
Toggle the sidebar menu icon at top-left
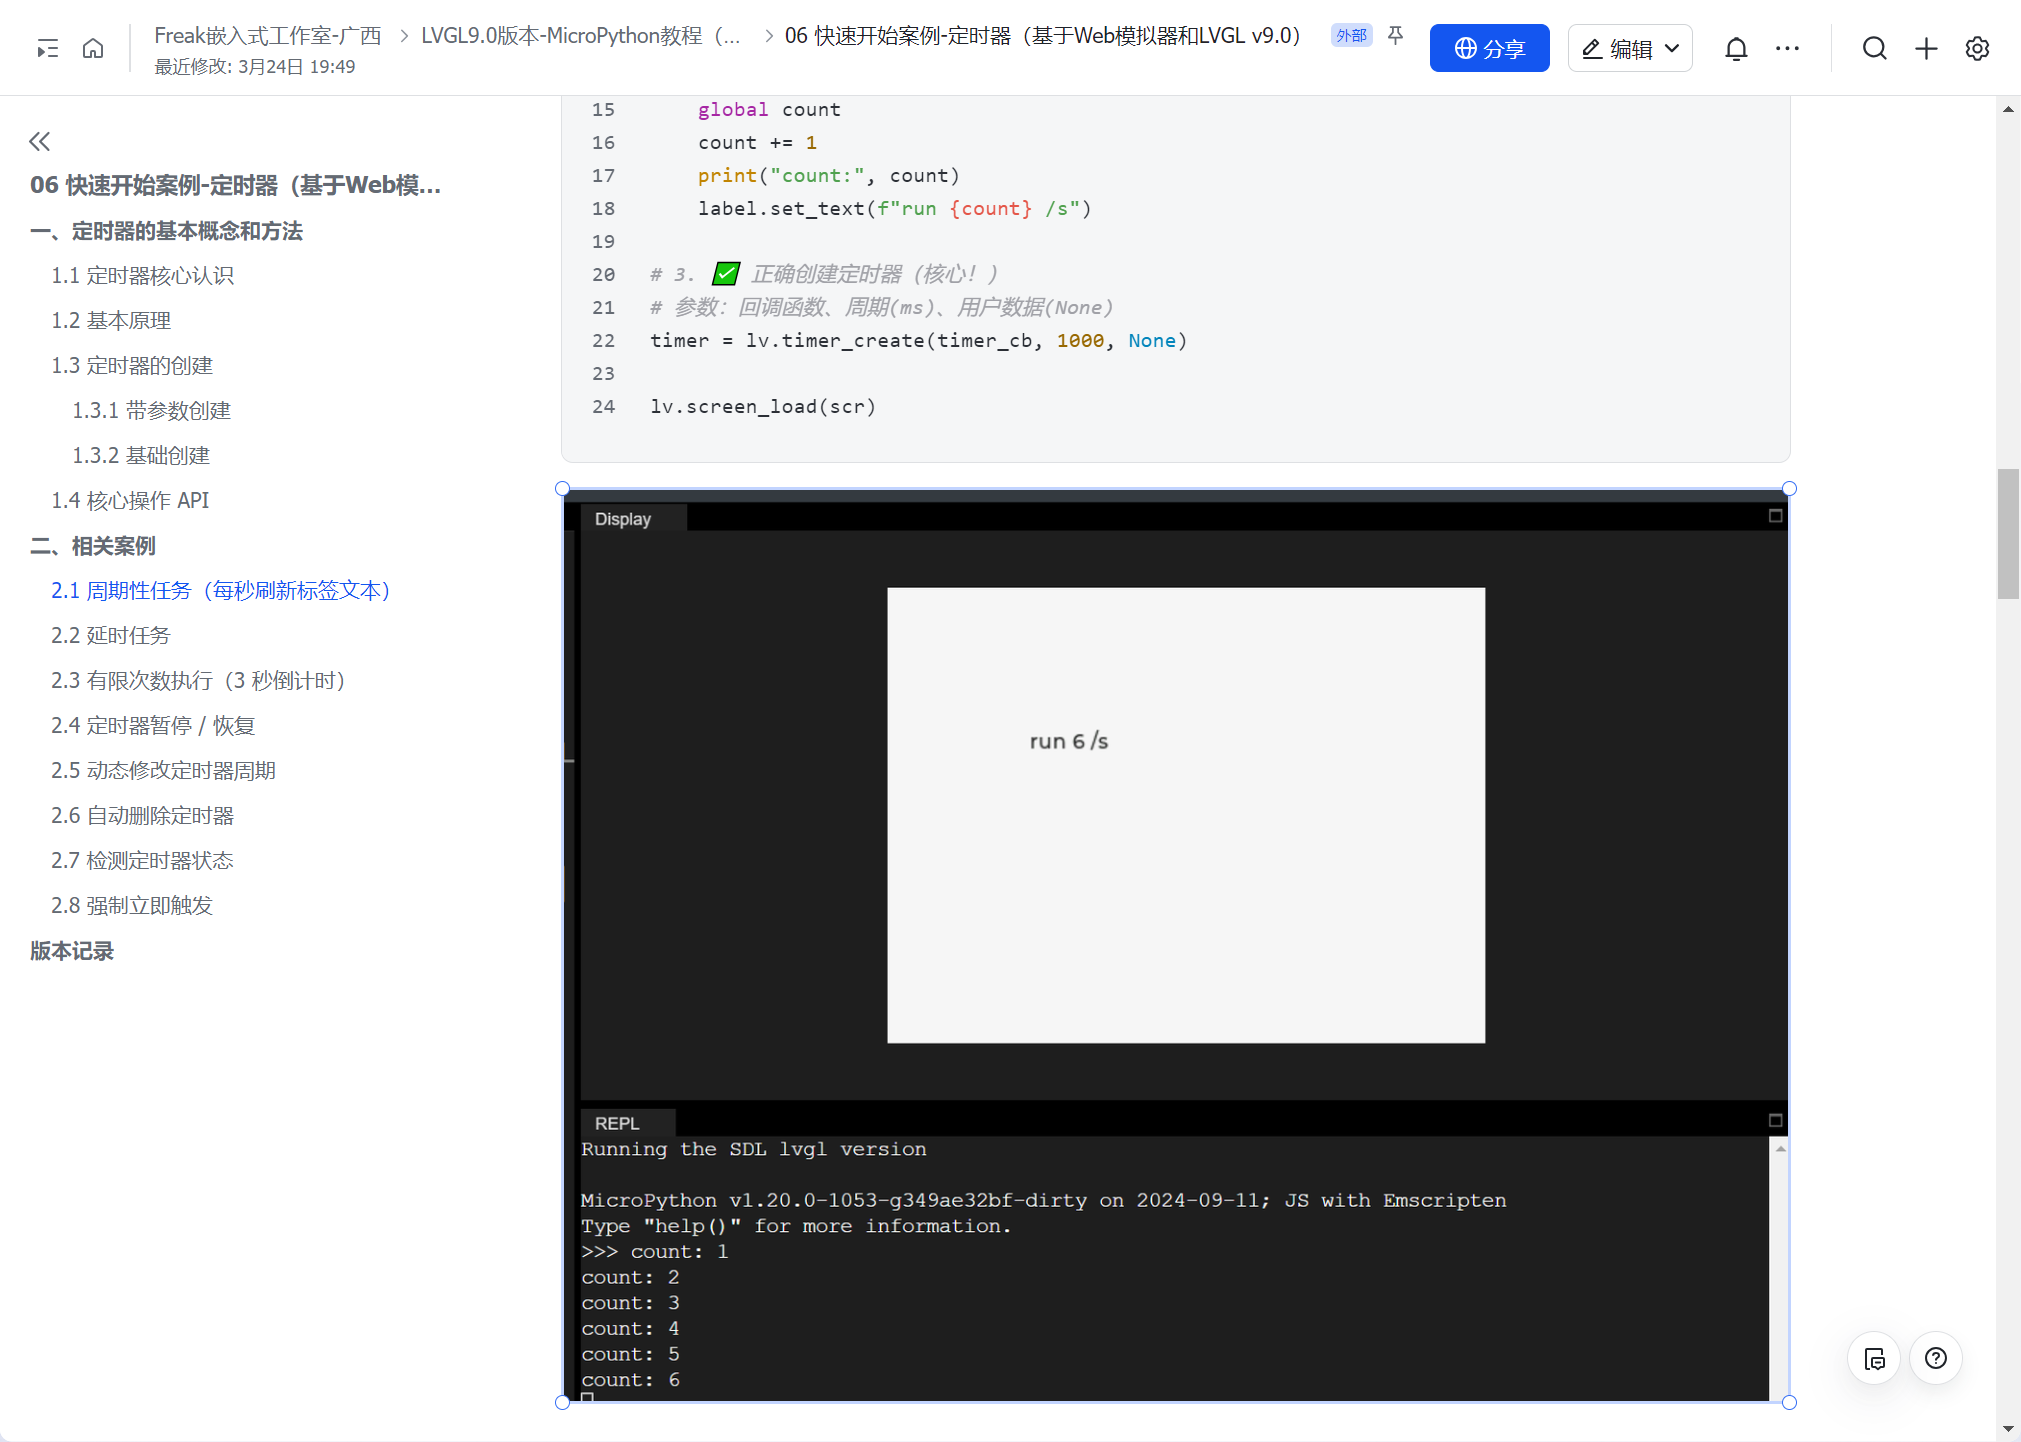coord(47,48)
